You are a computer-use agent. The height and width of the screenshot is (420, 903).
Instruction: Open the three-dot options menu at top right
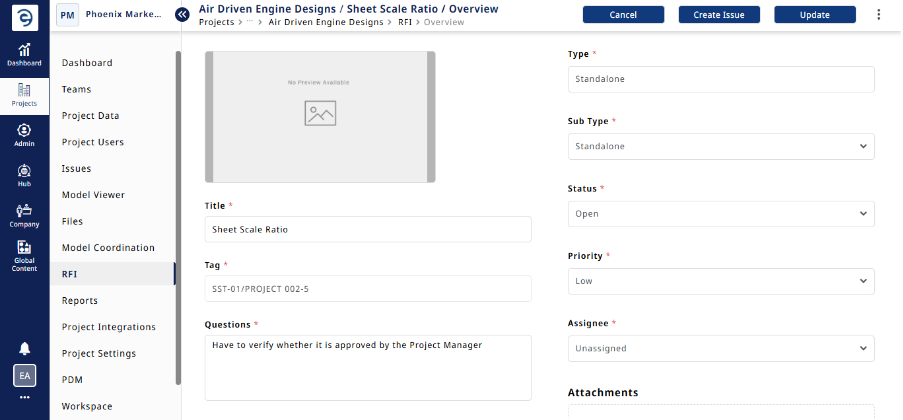[879, 15]
